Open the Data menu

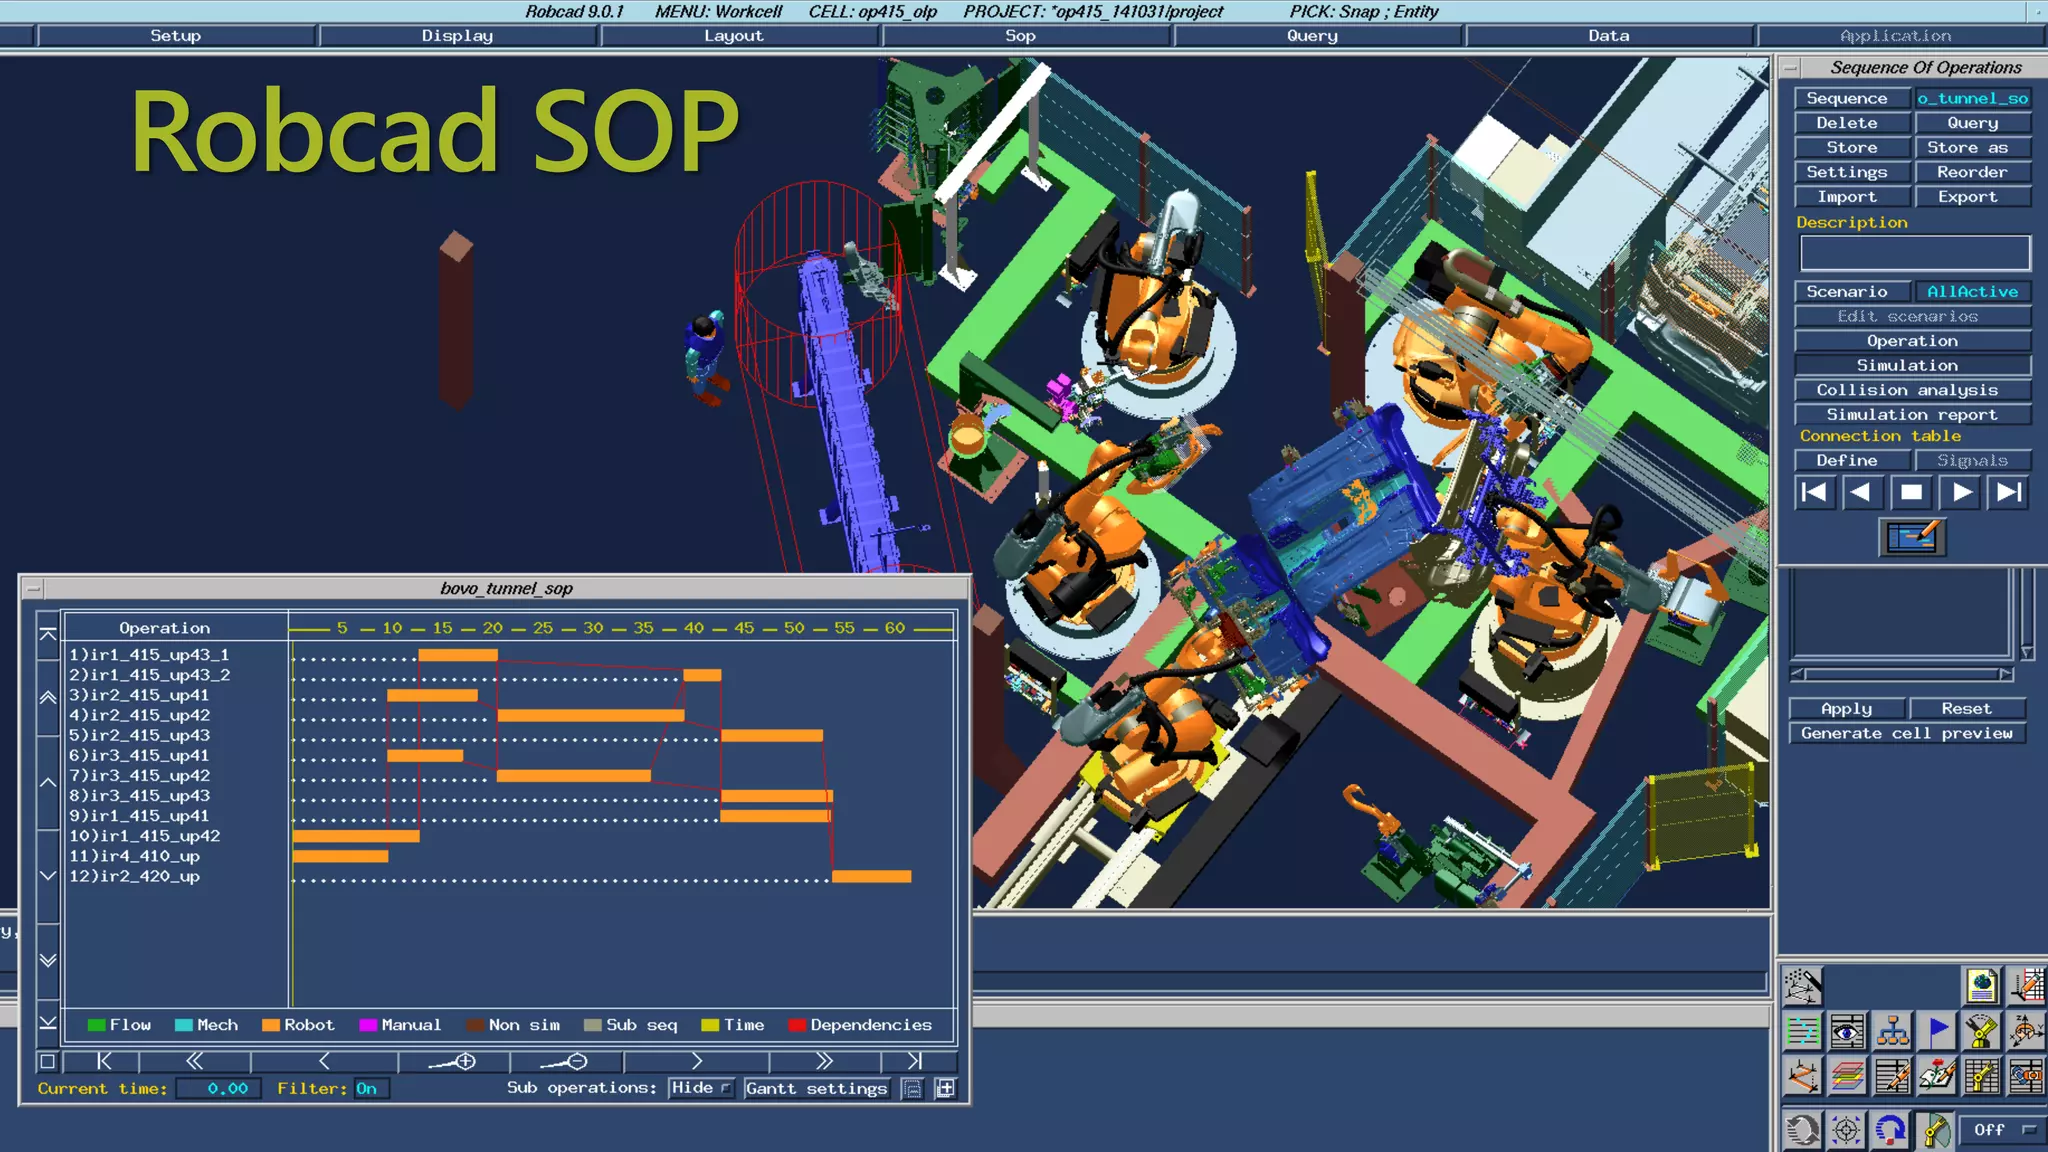(1608, 35)
